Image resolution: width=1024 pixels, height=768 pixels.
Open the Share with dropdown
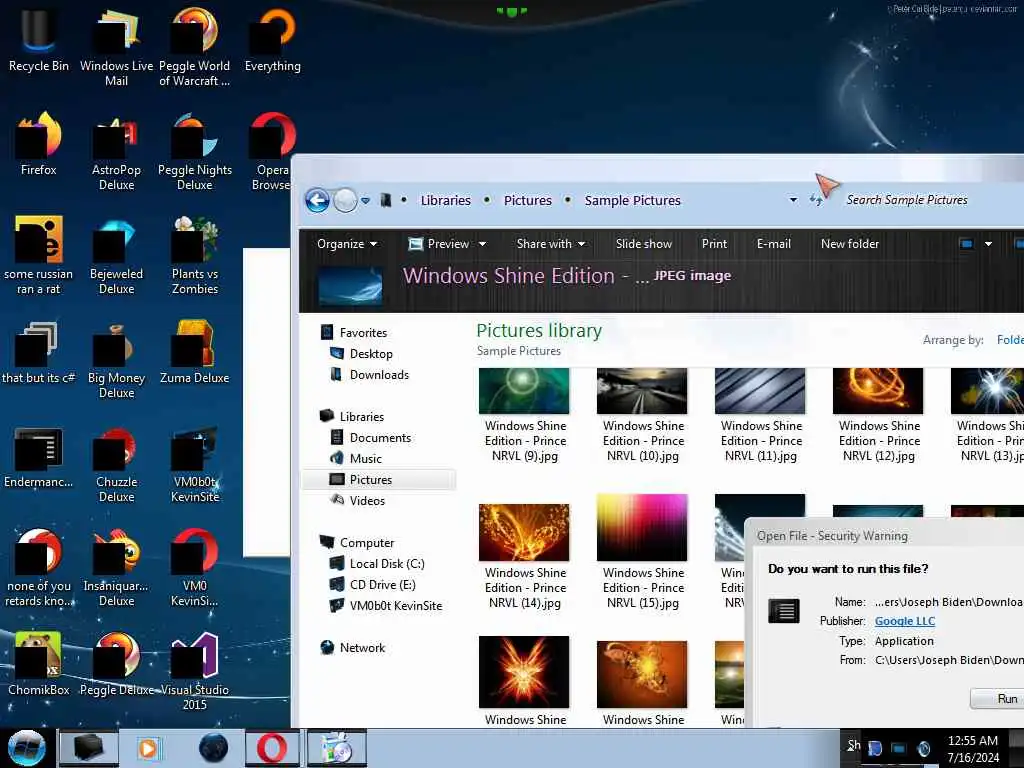point(551,244)
